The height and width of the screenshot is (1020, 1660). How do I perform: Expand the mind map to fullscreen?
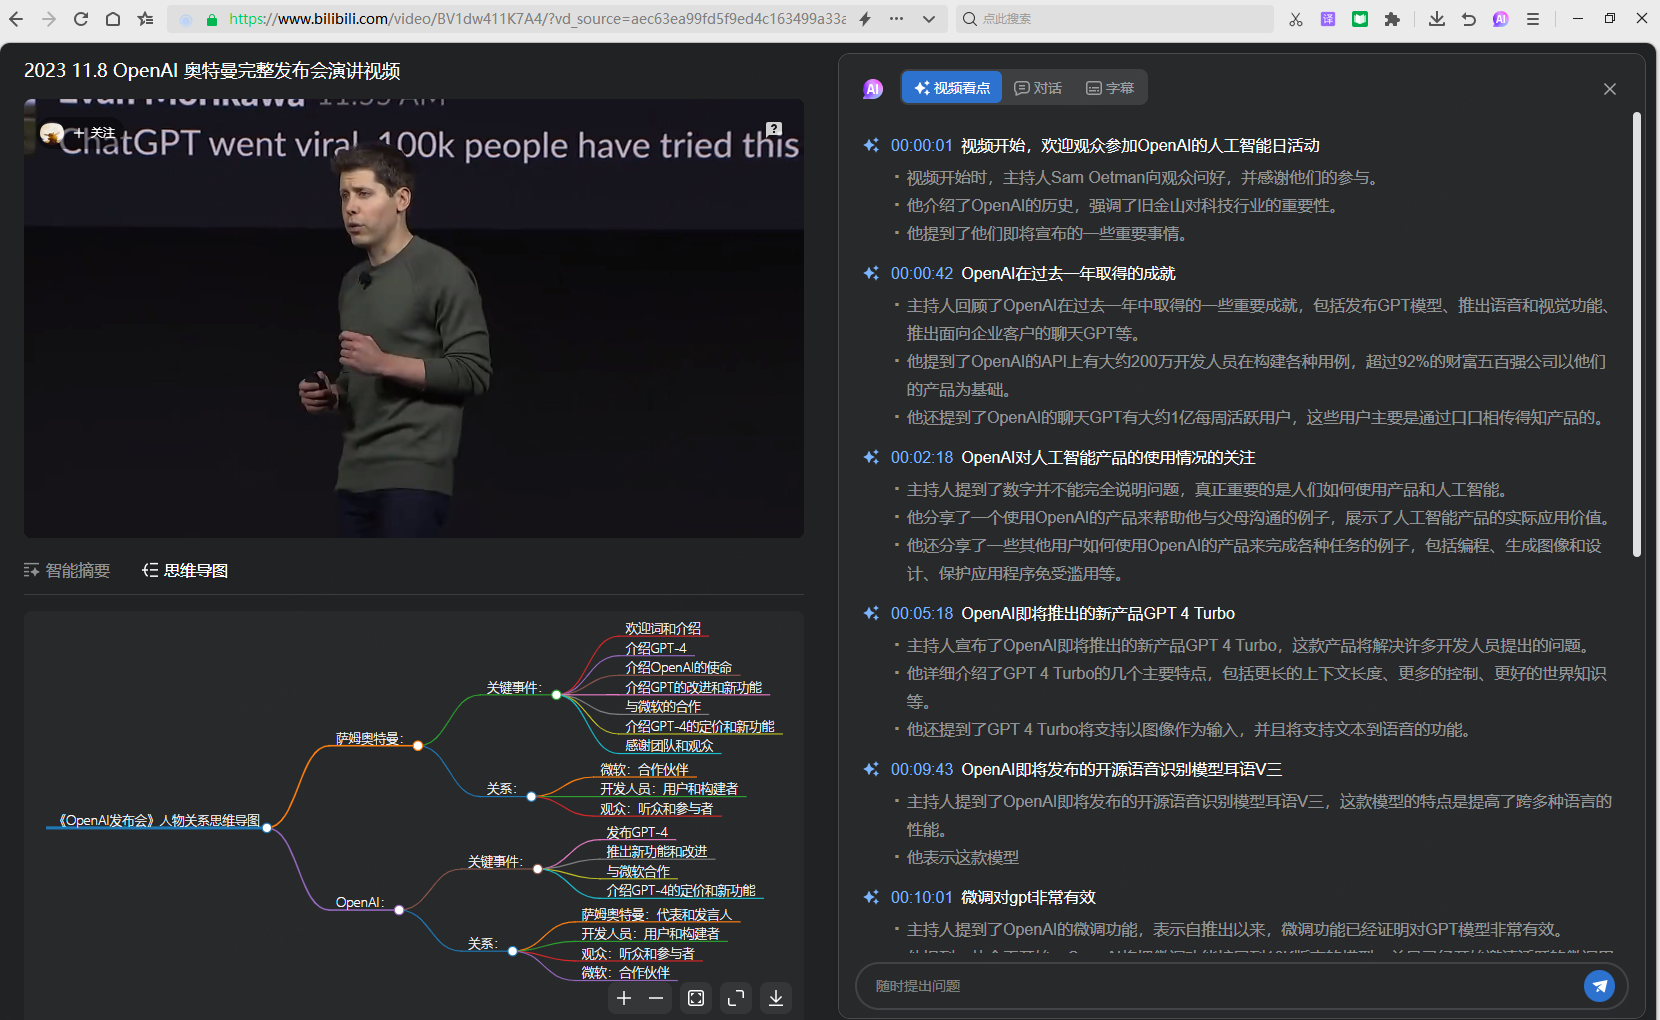[736, 998]
